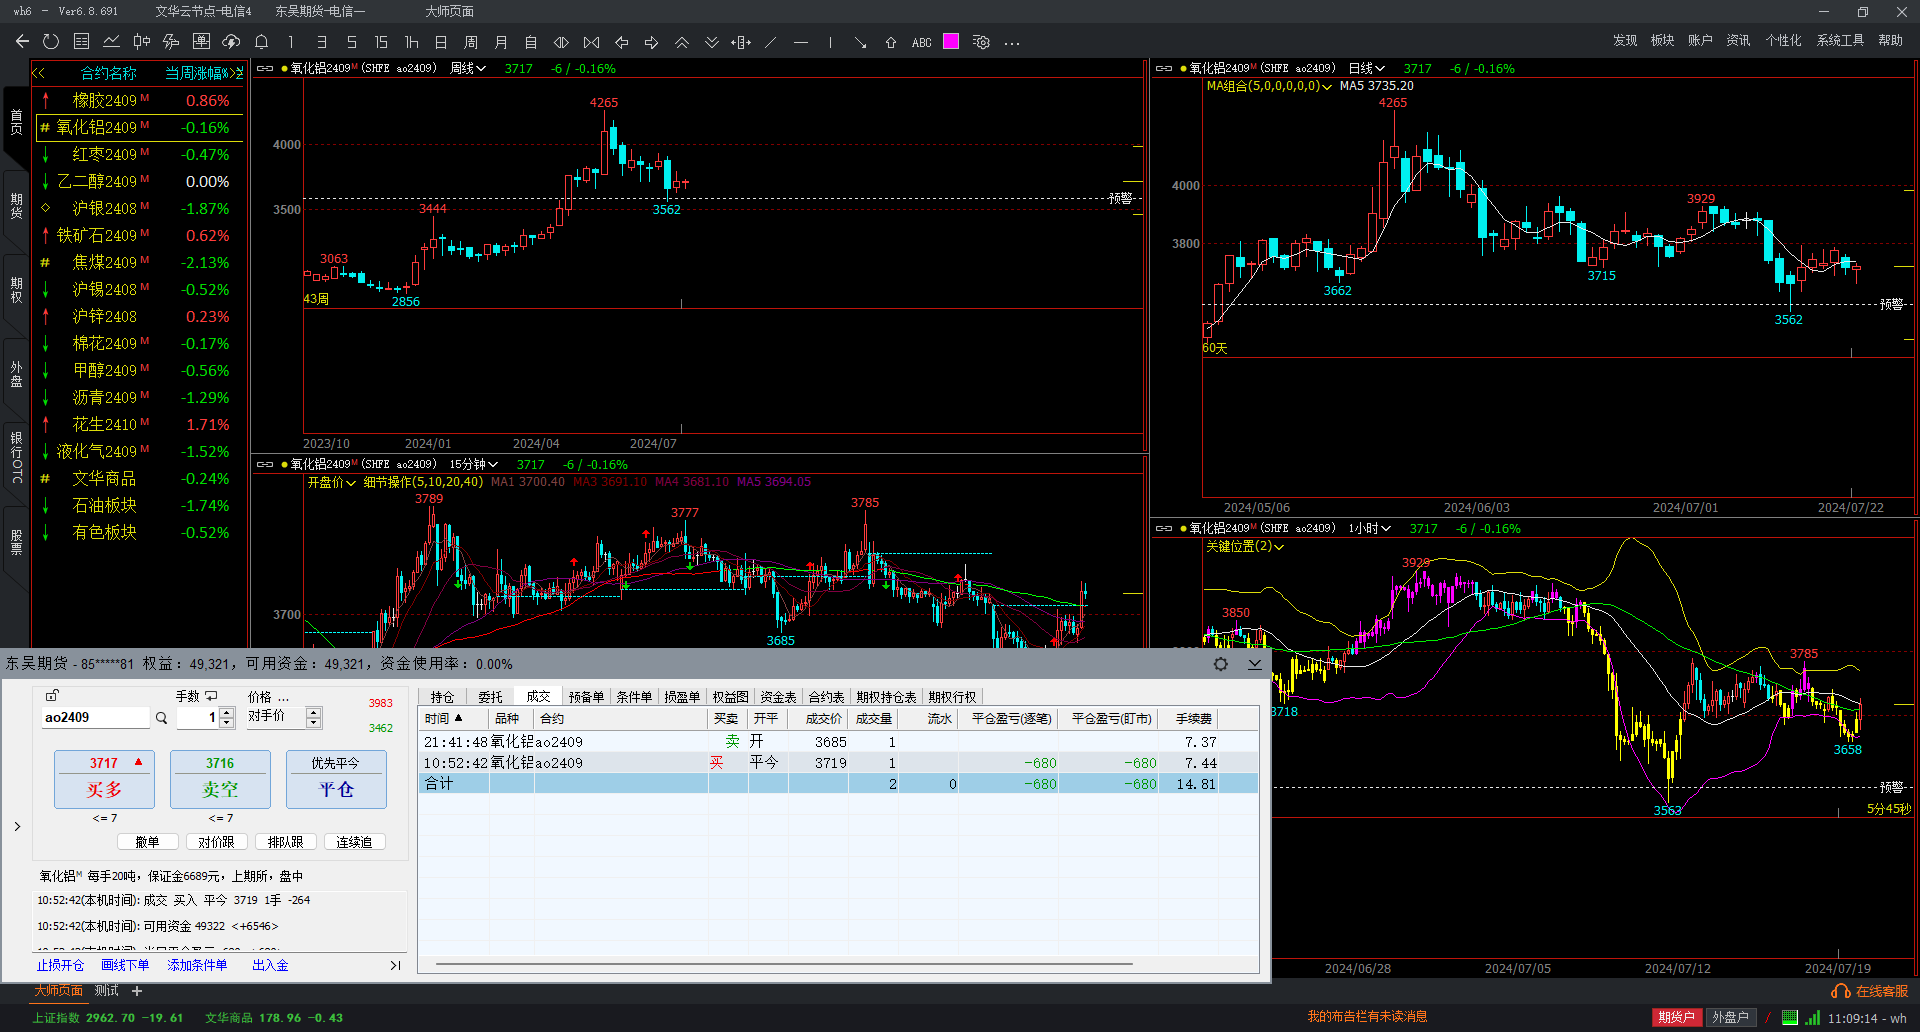Switch to the 持仓 tab
Image resolution: width=1920 pixels, height=1032 pixels.
[x=442, y=697]
